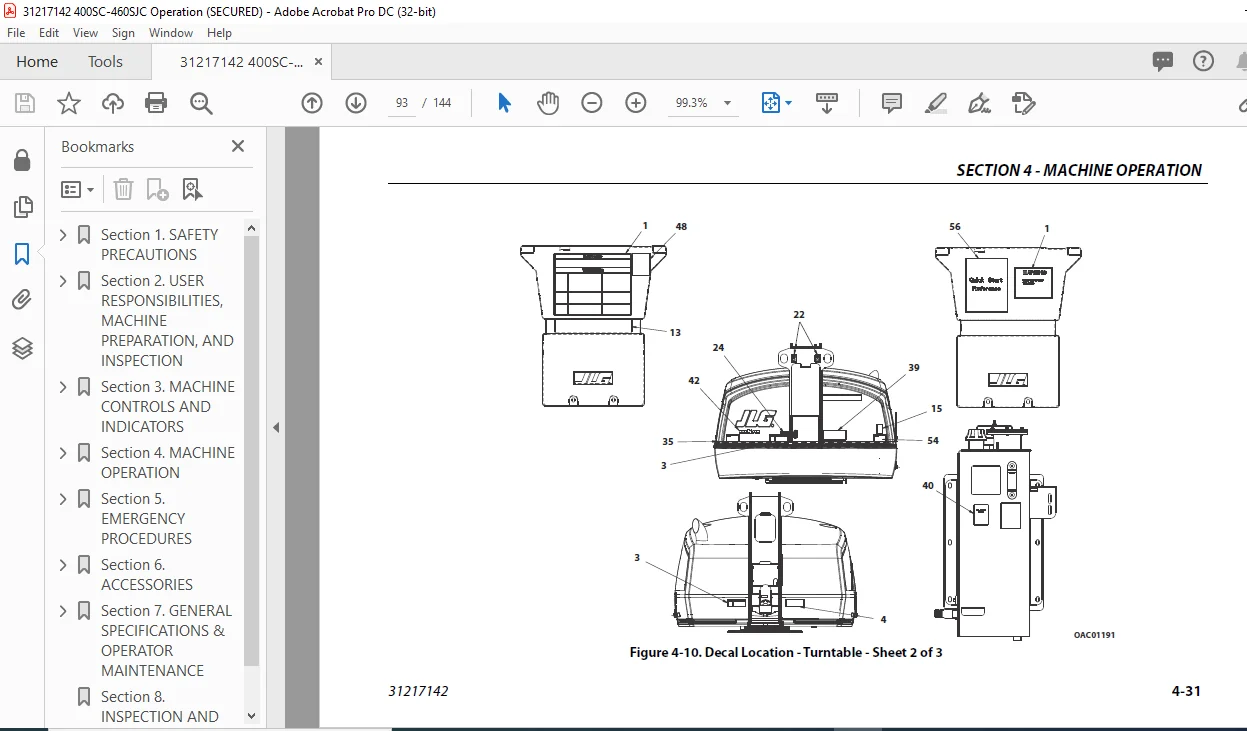This screenshot has width=1247, height=731.
Task: Click the stamp tool icon
Action: point(1023,103)
